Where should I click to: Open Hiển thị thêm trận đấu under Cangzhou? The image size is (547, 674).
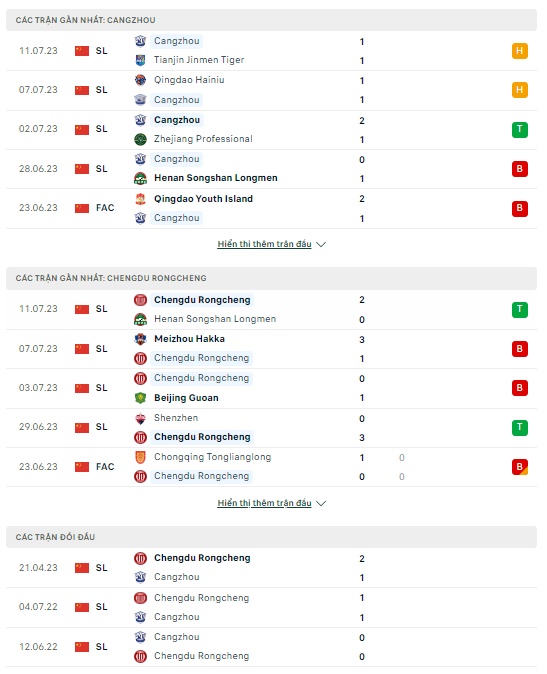(264, 244)
